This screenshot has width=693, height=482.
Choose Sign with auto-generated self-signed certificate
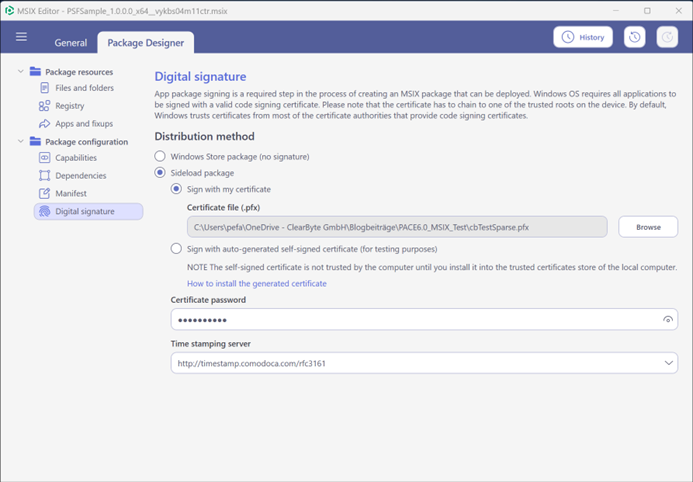(x=176, y=249)
